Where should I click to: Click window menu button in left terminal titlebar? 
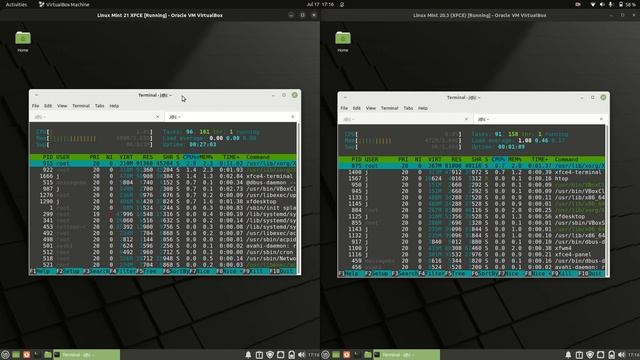(x=36, y=95)
